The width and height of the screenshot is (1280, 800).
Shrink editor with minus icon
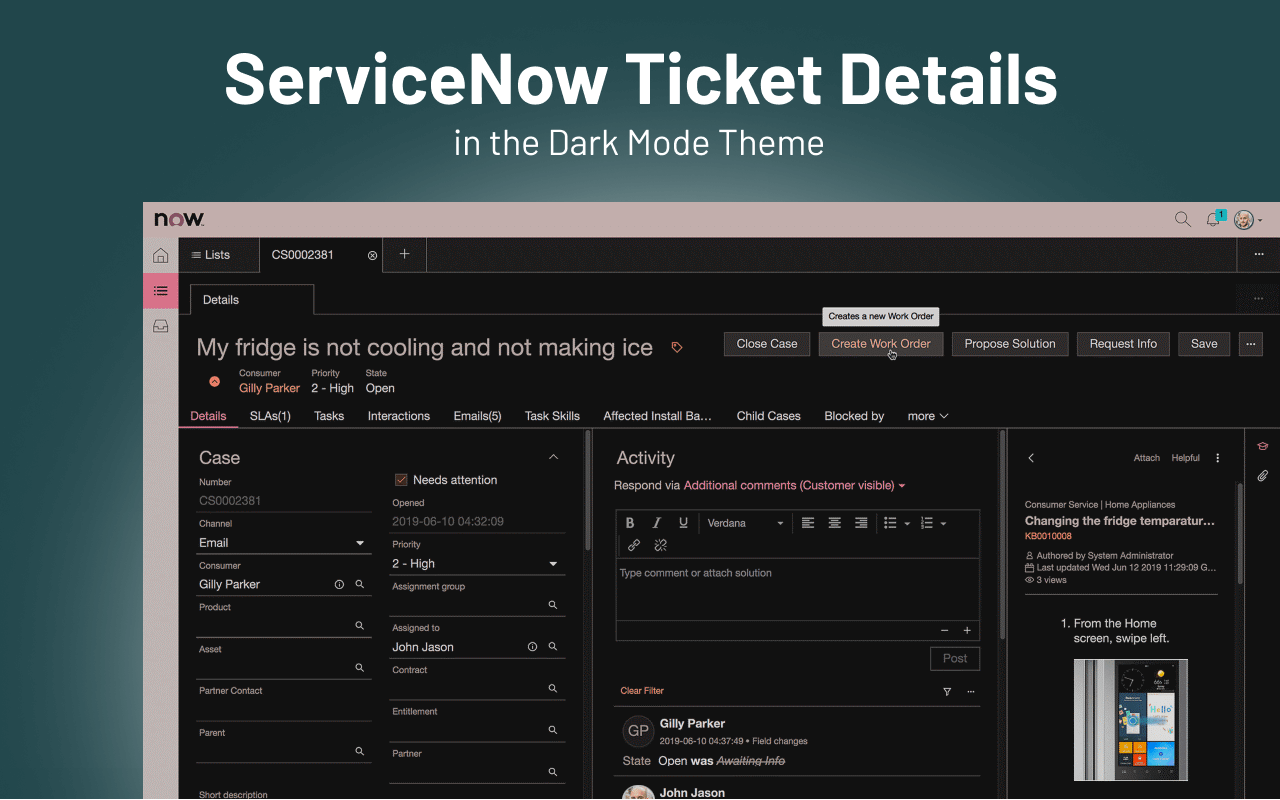tap(945, 631)
